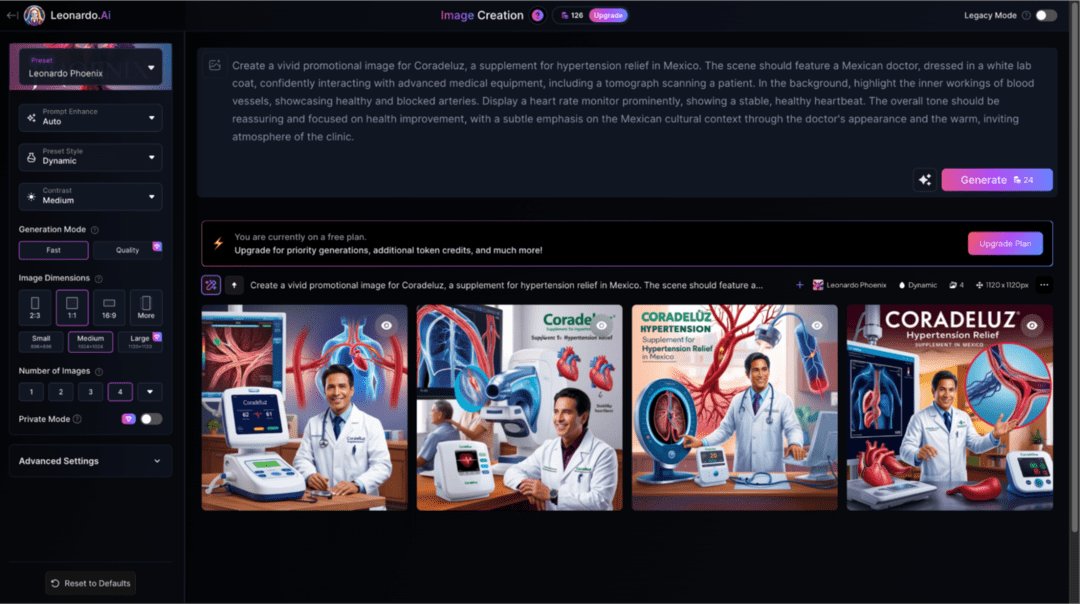Click the up arrow reuse-prompt icon

(234, 285)
